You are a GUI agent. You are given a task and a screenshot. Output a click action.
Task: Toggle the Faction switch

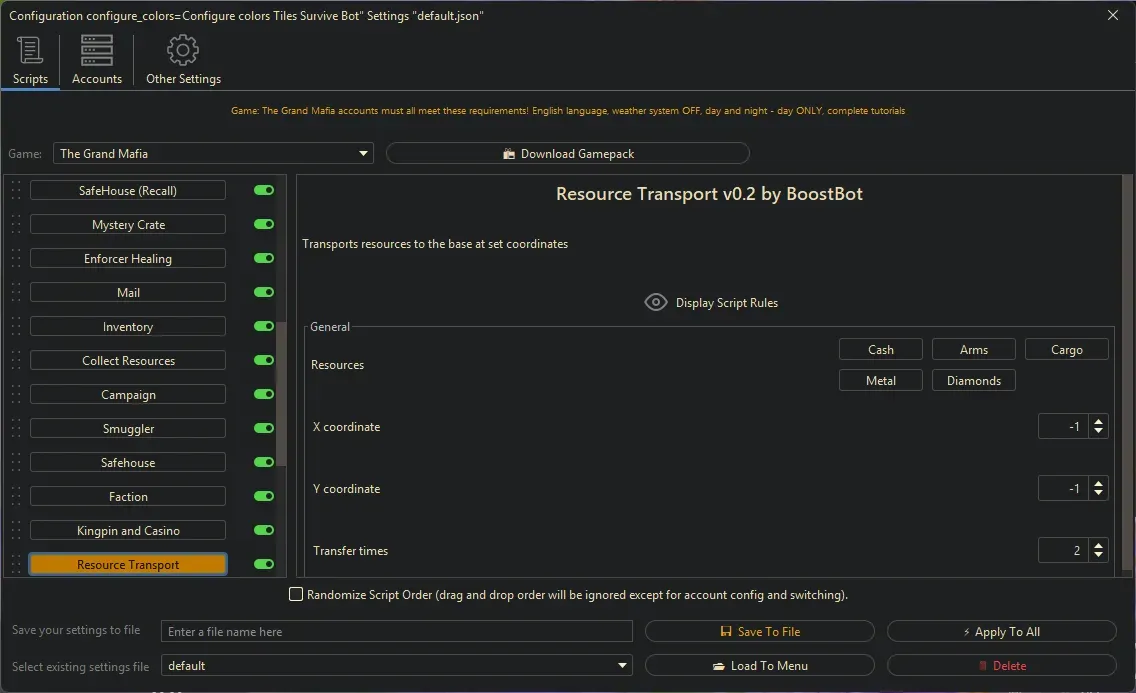[264, 497]
